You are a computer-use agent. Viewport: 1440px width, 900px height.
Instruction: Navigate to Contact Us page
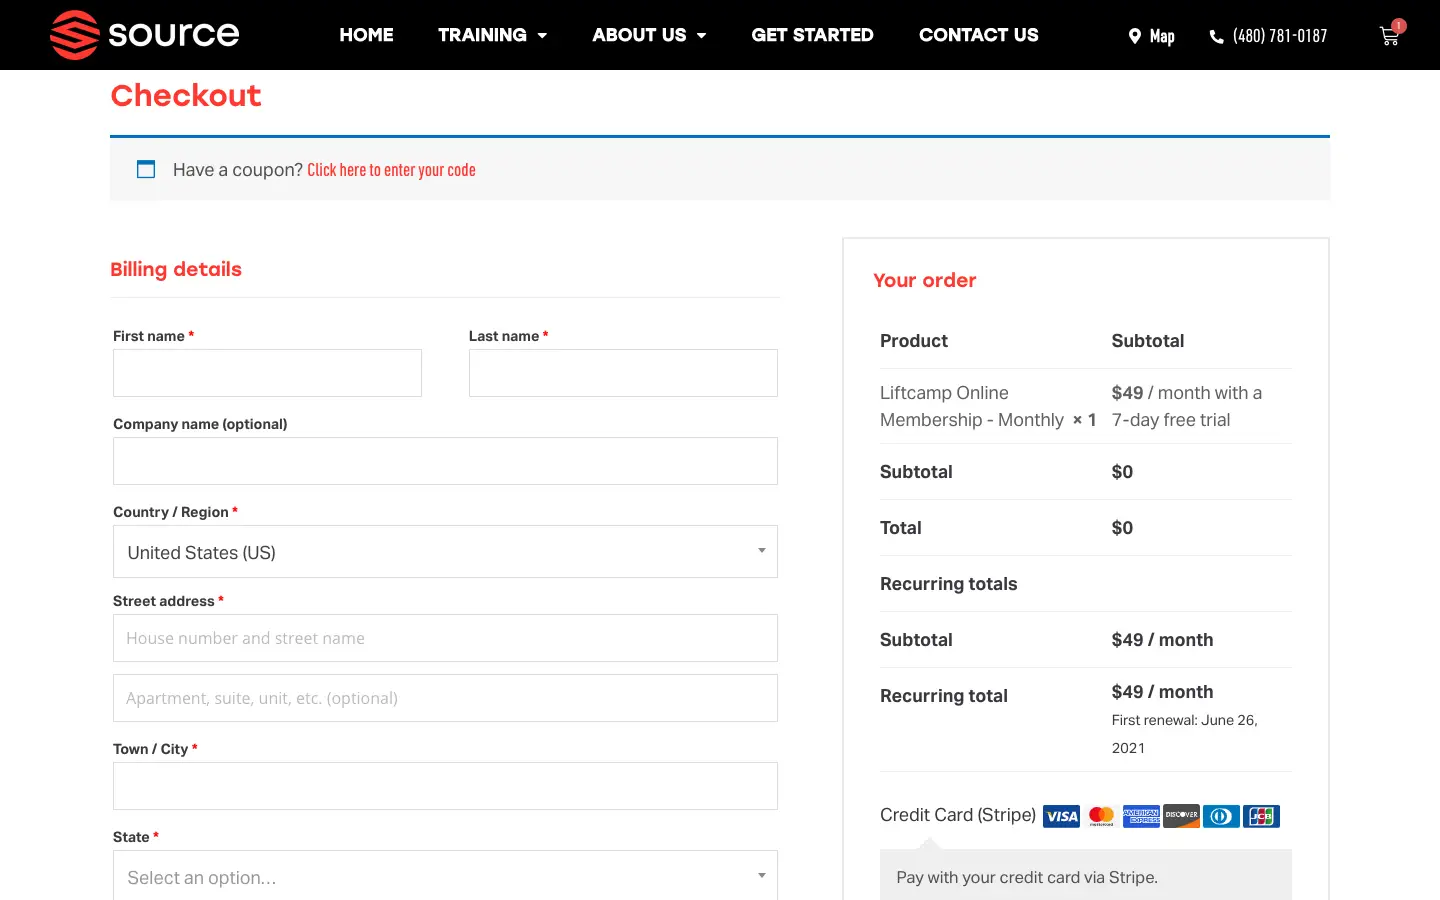[978, 35]
